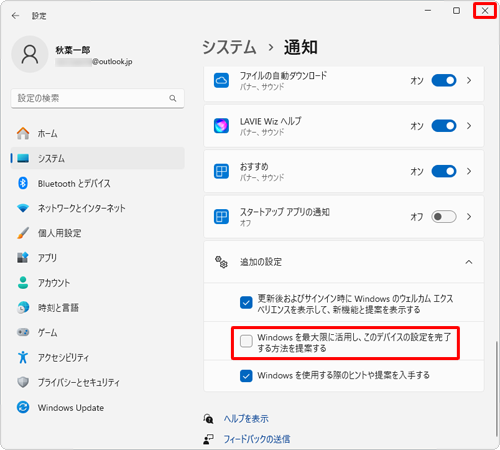Select プライバシーとセキュリティ label in sidebar
Image resolution: width=500 pixels, height=450 pixels.
pos(79,382)
